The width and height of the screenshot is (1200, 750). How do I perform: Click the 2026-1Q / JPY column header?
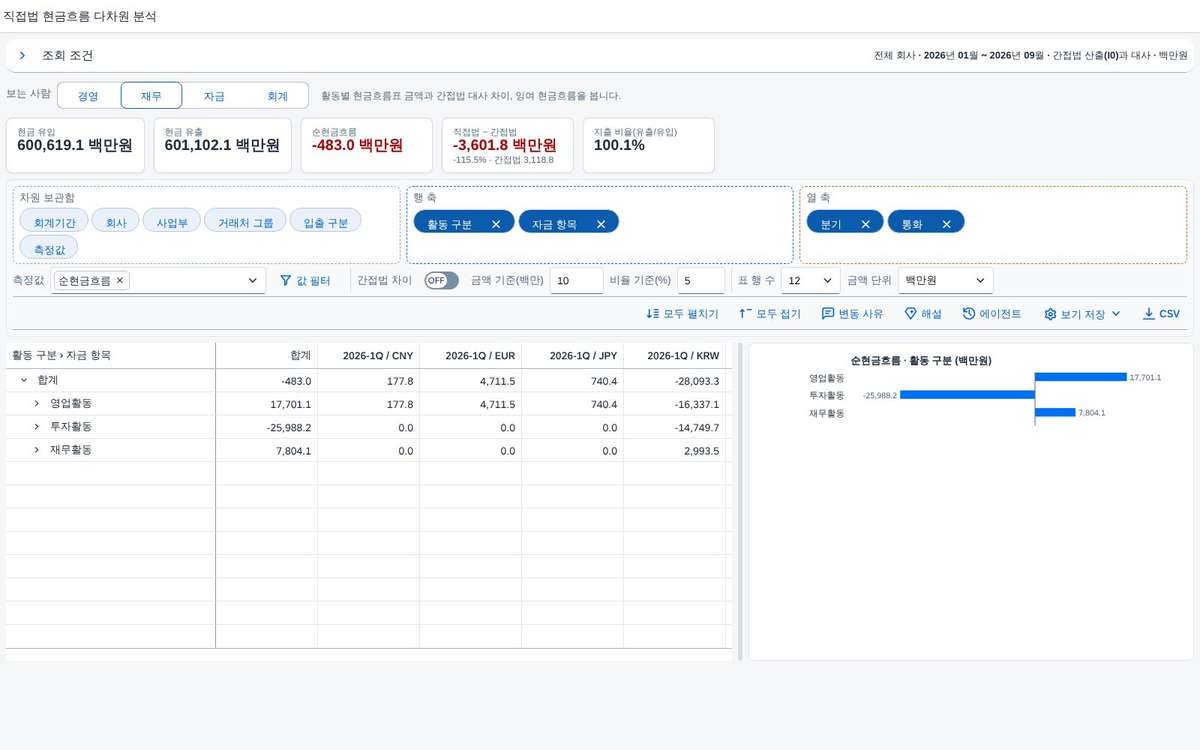tap(572, 356)
